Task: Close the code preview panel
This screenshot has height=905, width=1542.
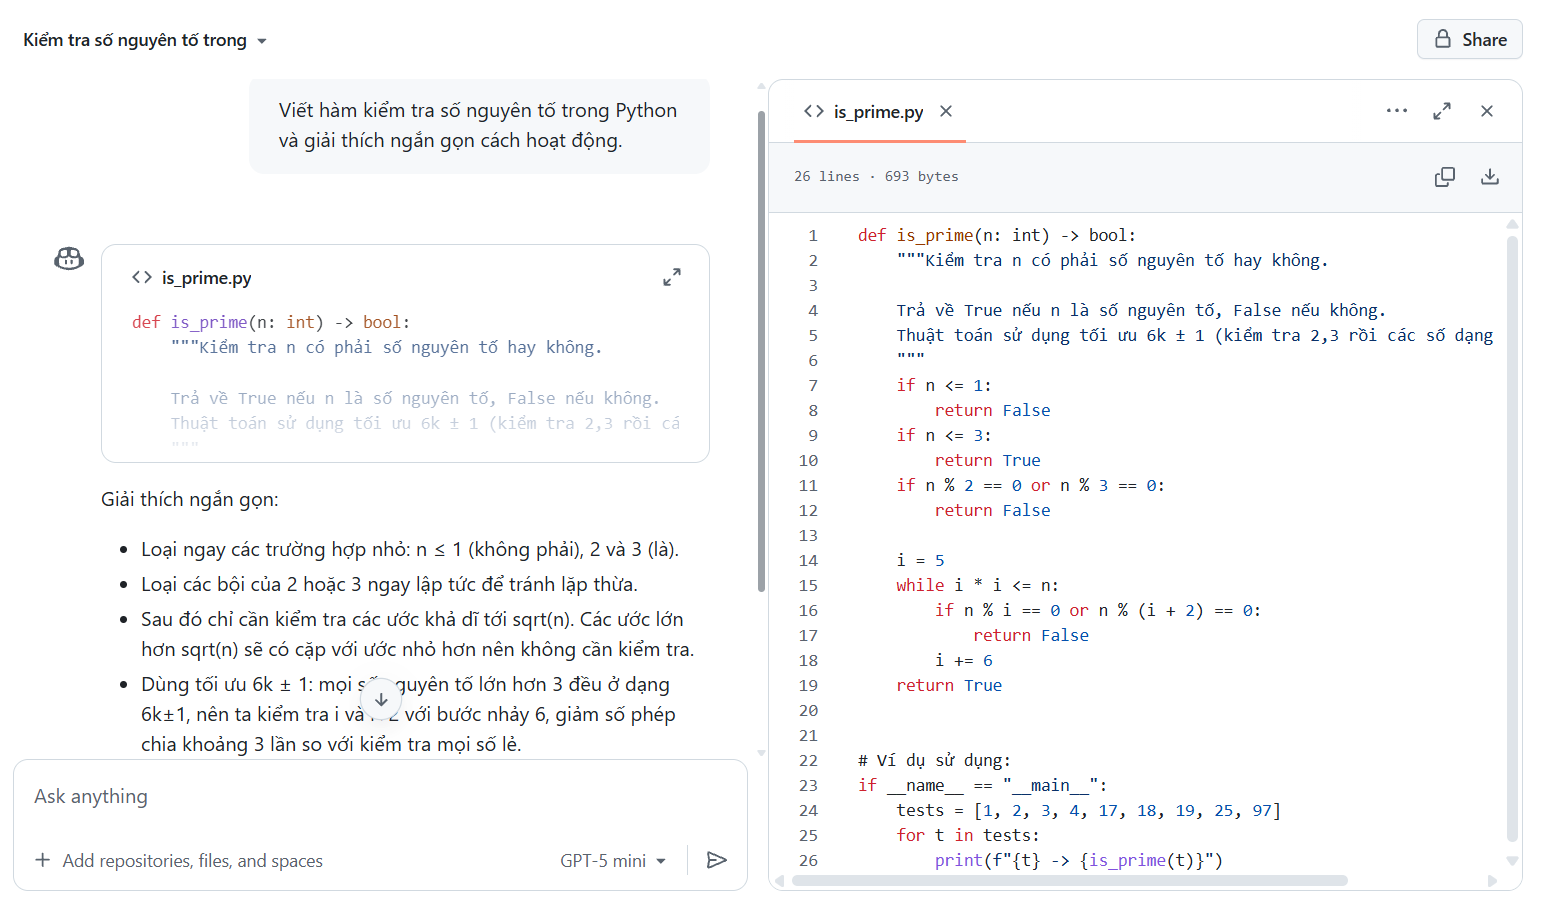Action: (1487, 111)
